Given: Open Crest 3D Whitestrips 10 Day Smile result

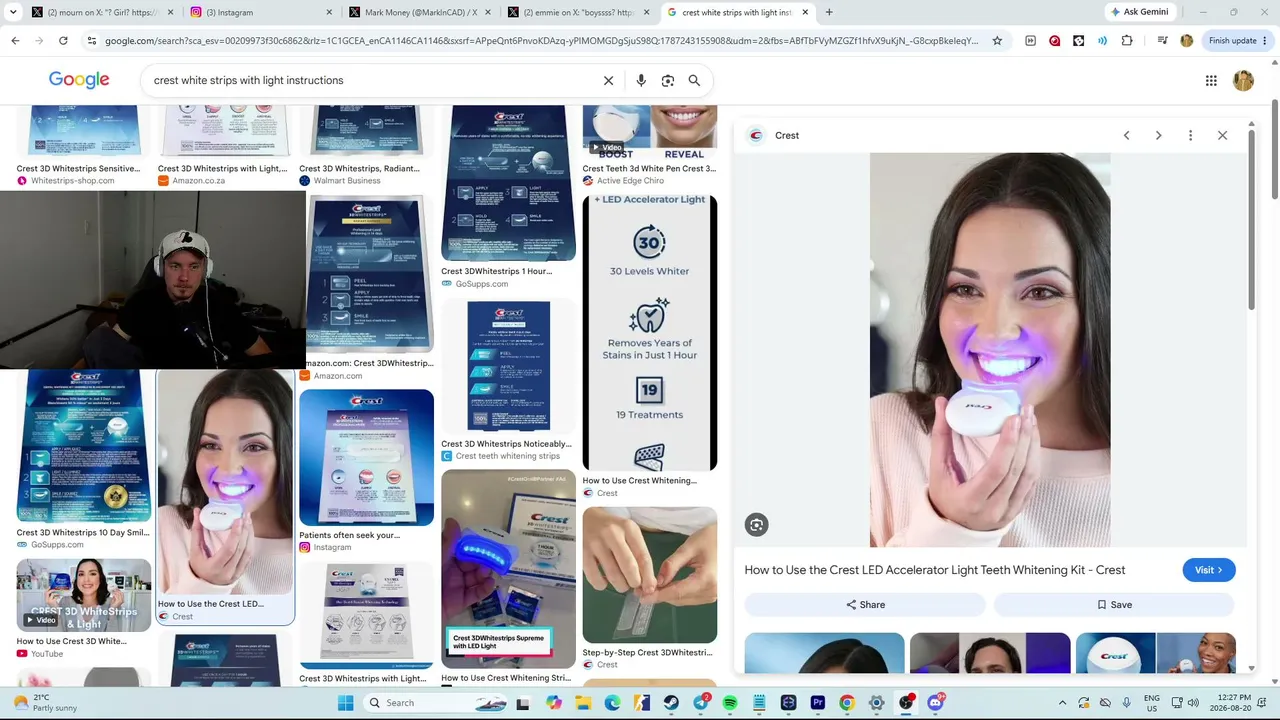Looking at the screenshot, I should (x=84, y=447).
